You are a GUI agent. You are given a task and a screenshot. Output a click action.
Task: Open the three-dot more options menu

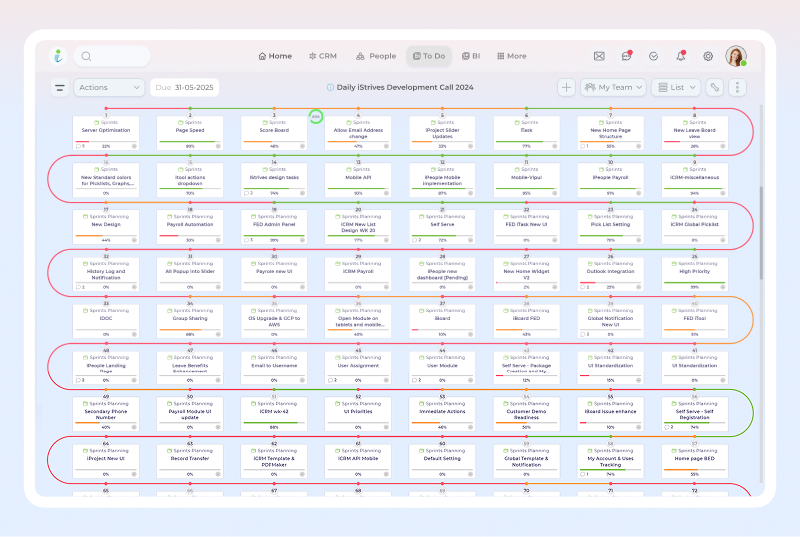[x=738, y=88]
